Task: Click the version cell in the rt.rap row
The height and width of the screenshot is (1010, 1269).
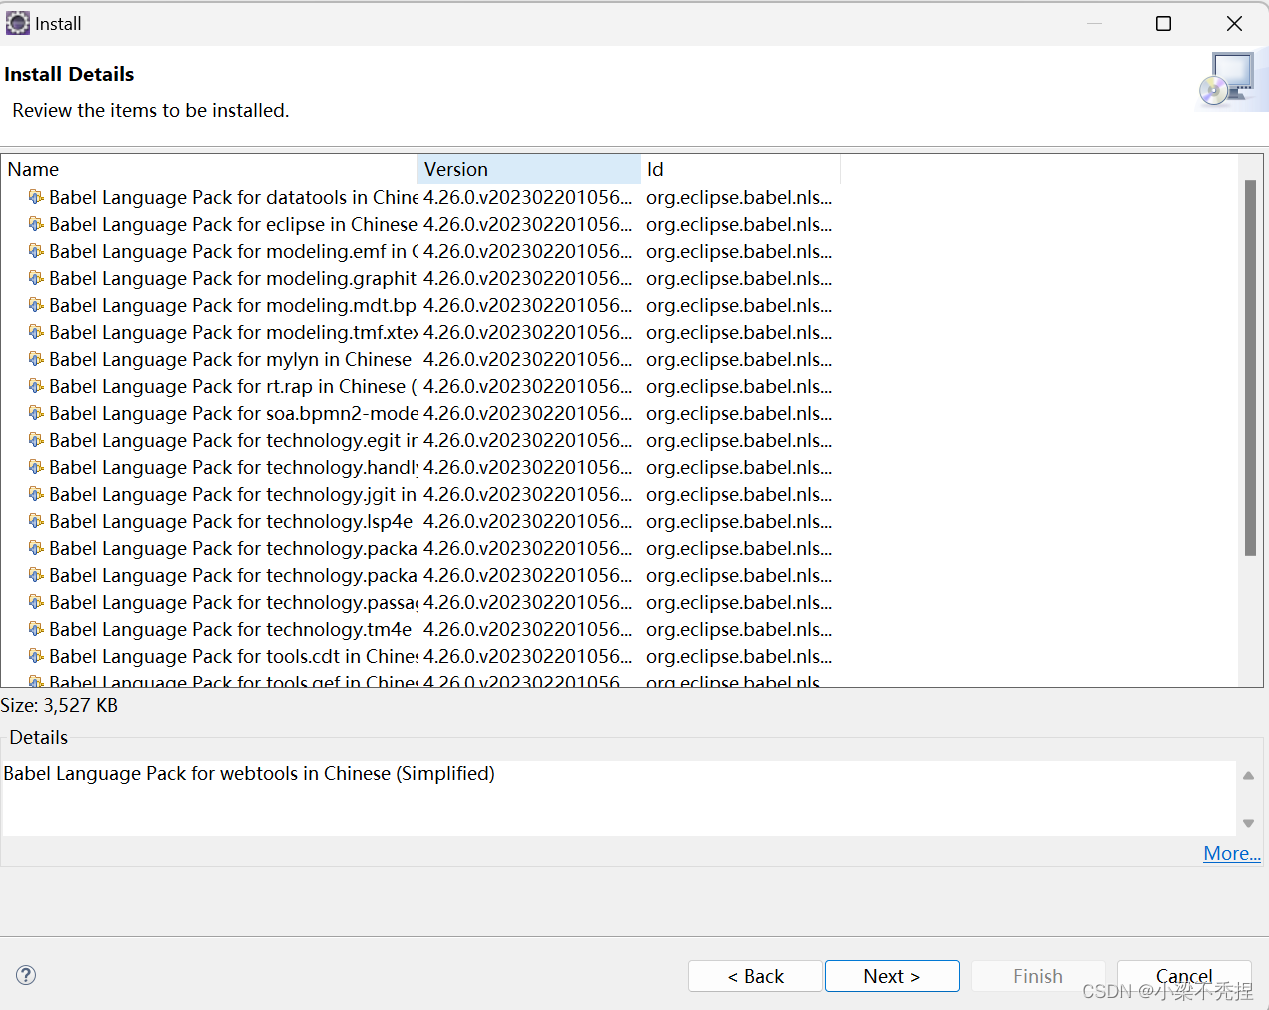Action: click(528, 386)
